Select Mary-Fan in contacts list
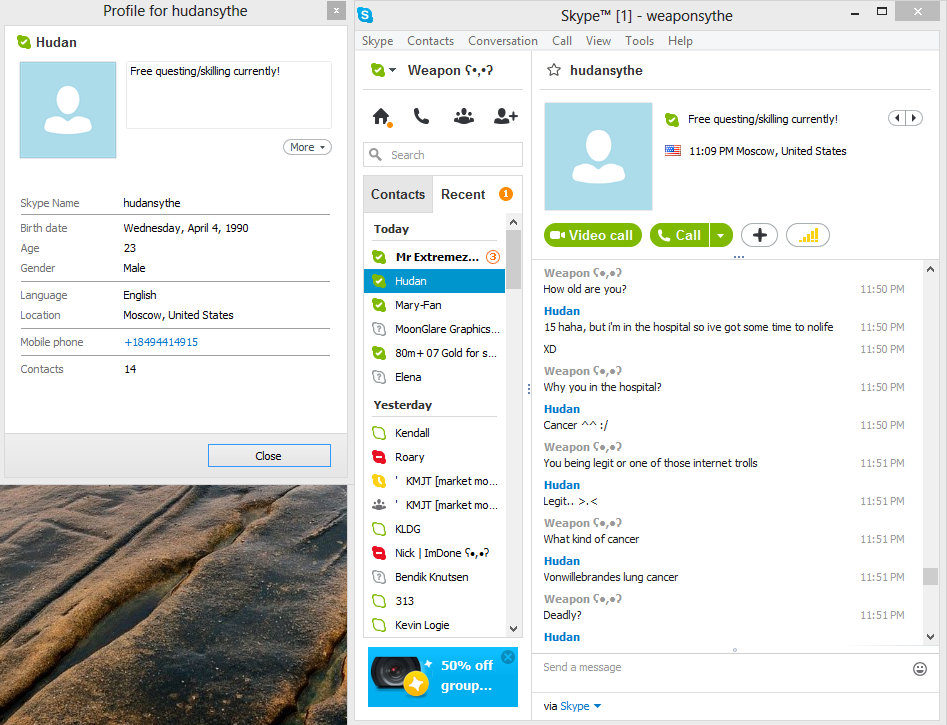Screen dimensions: 947x725 pos(434,305)
